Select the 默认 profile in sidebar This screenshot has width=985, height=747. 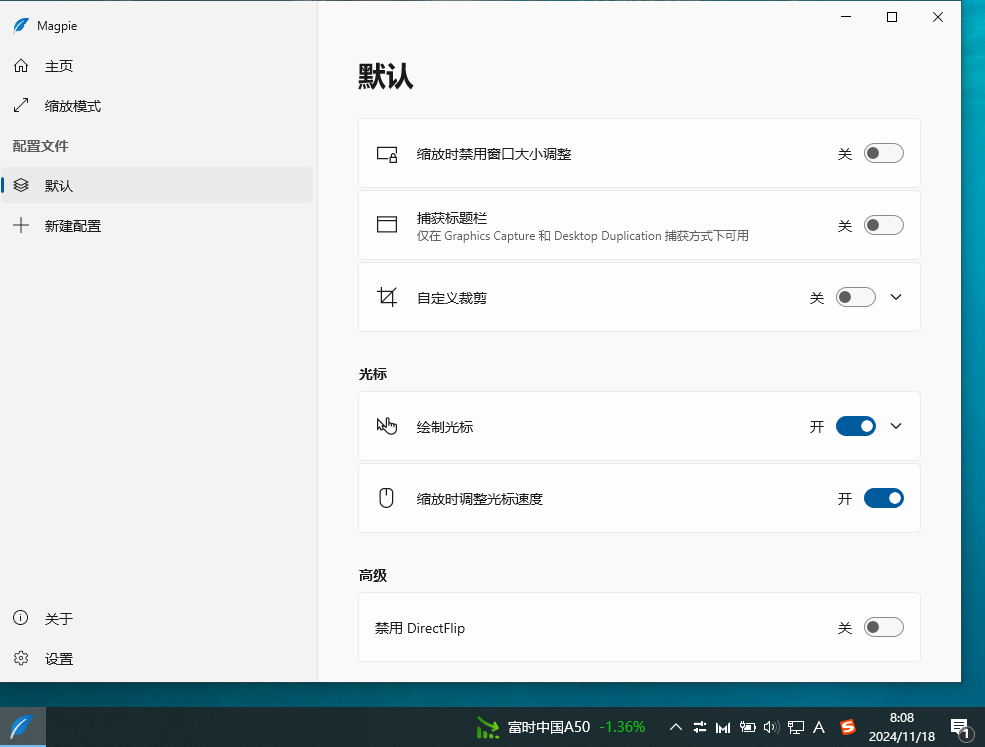[157, 185]
